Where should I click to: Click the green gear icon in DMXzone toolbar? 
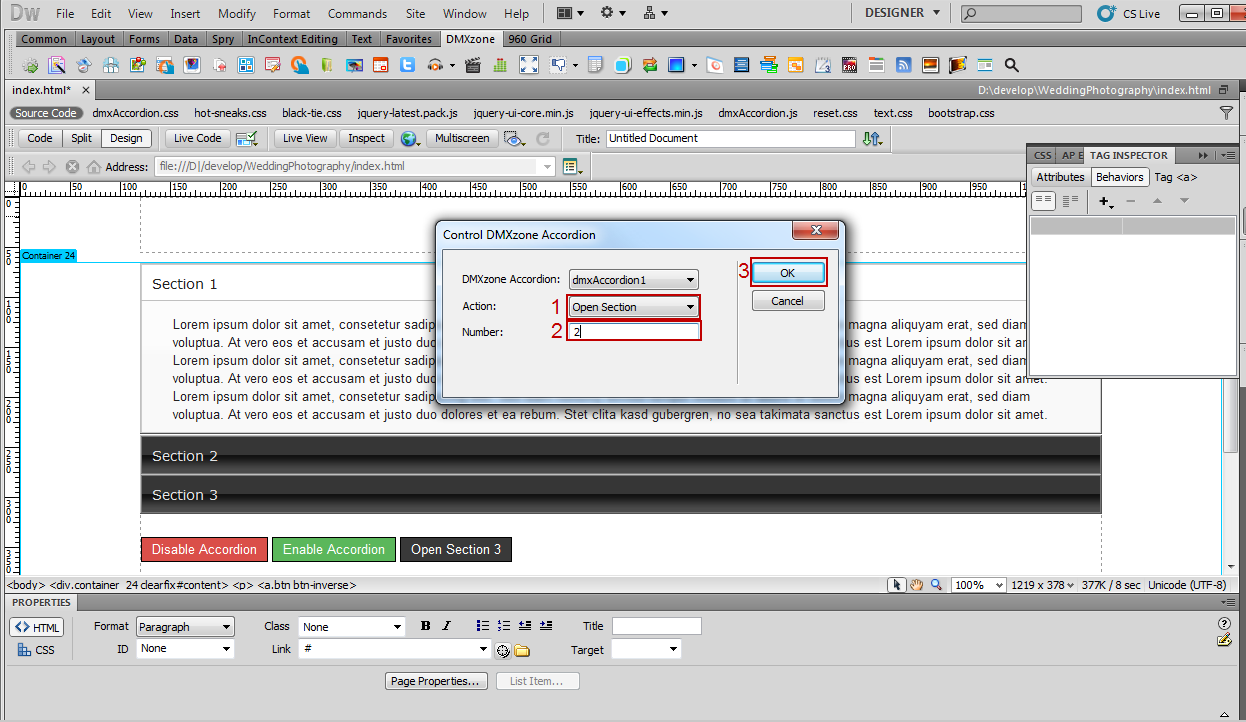tap(31, 65)
